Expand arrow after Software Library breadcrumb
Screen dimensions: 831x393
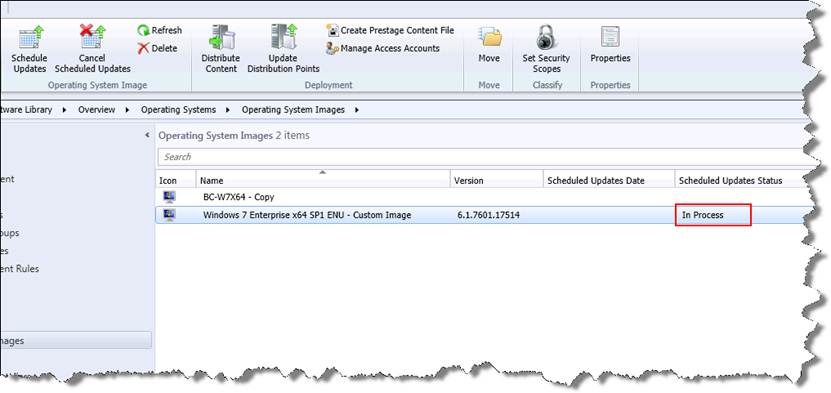65,110
